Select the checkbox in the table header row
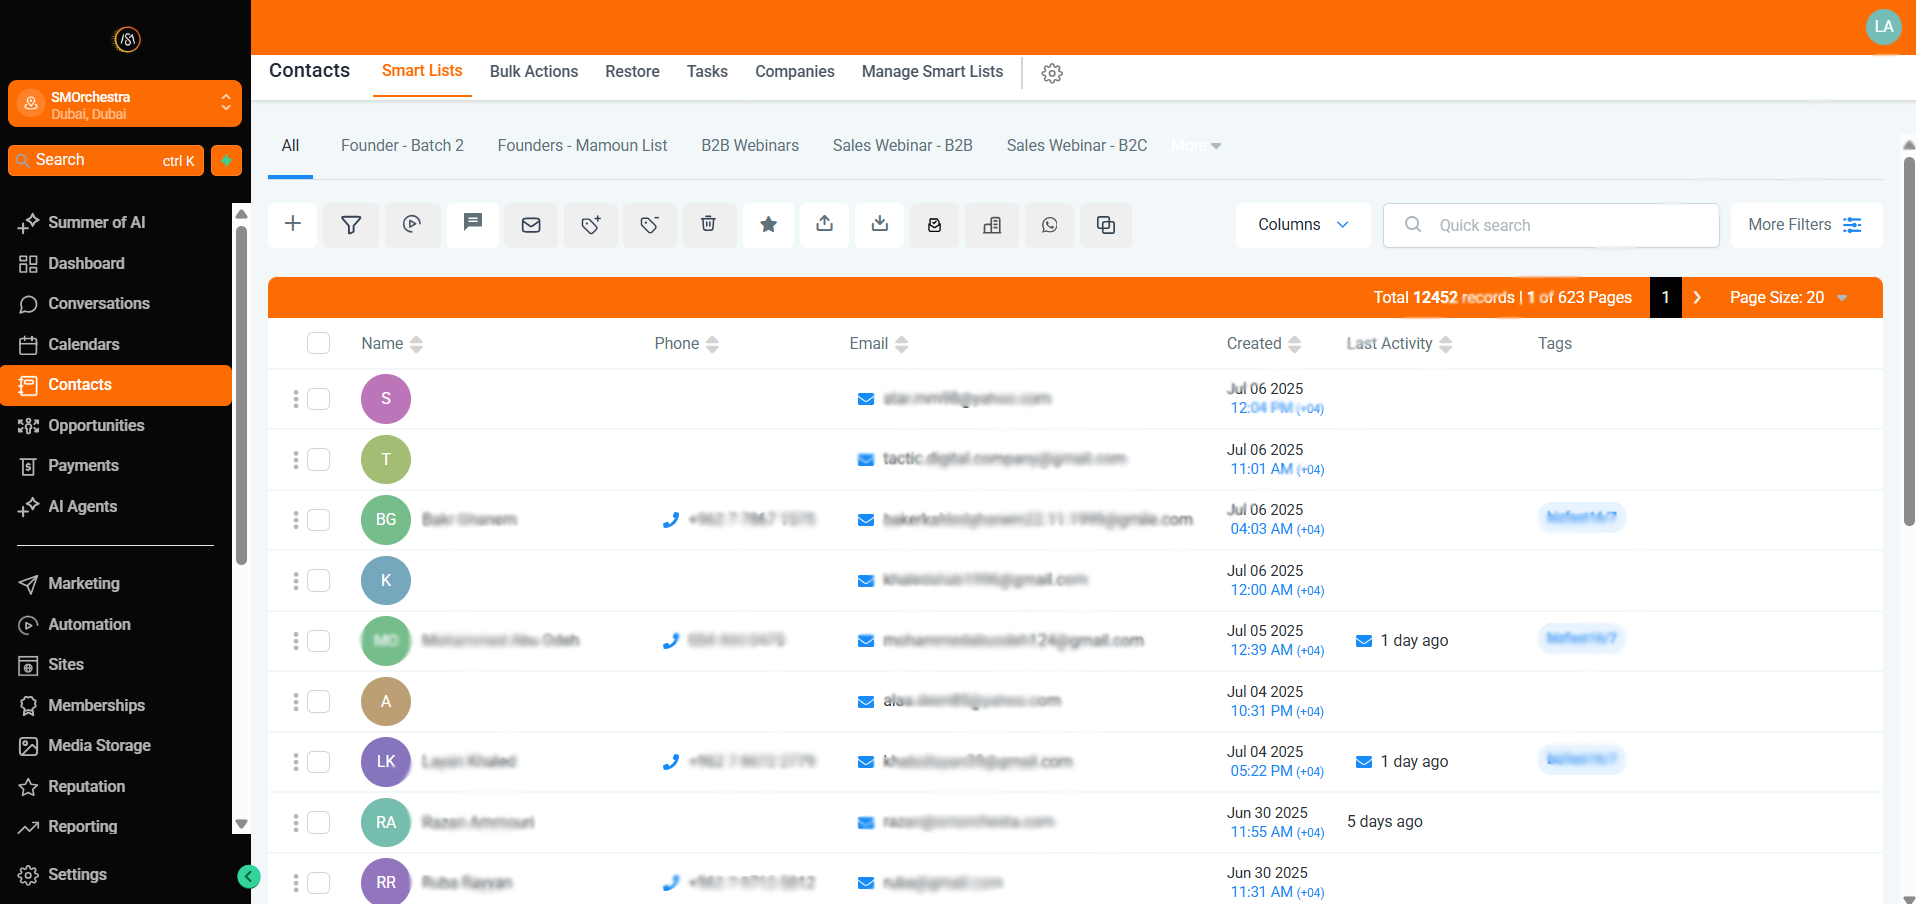This screenshot has width=1916, height=904. (318, 343)
